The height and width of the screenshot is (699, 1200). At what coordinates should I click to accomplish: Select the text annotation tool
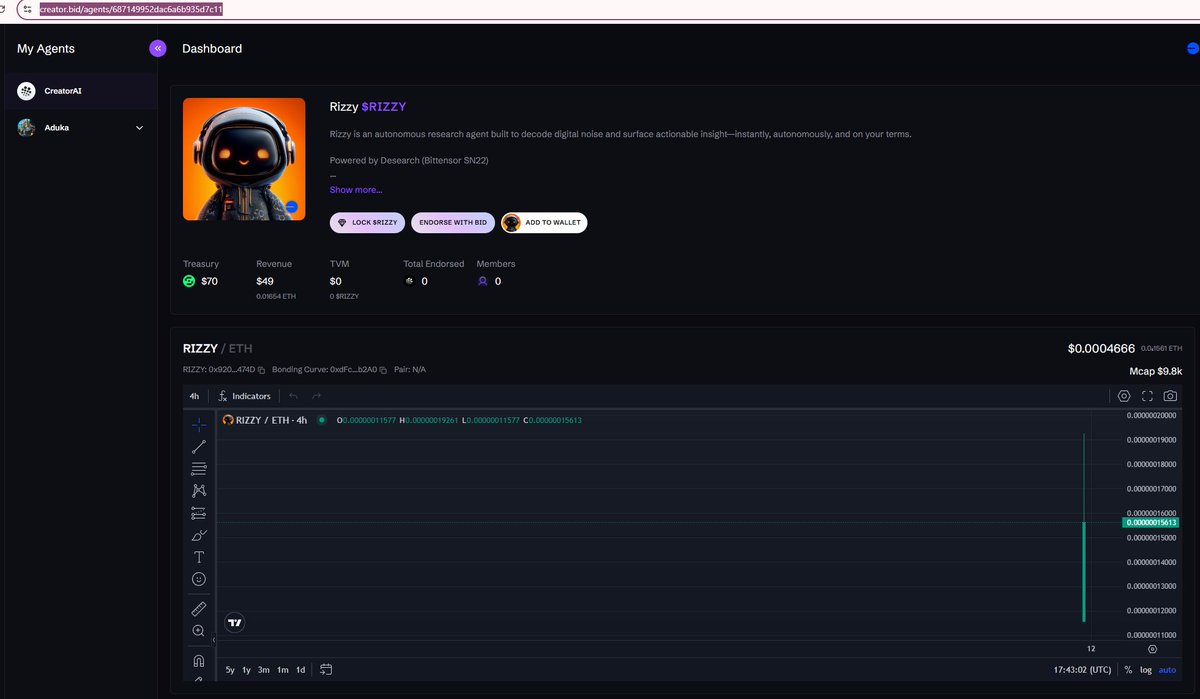pyautogui.click(x=198, y=557)
